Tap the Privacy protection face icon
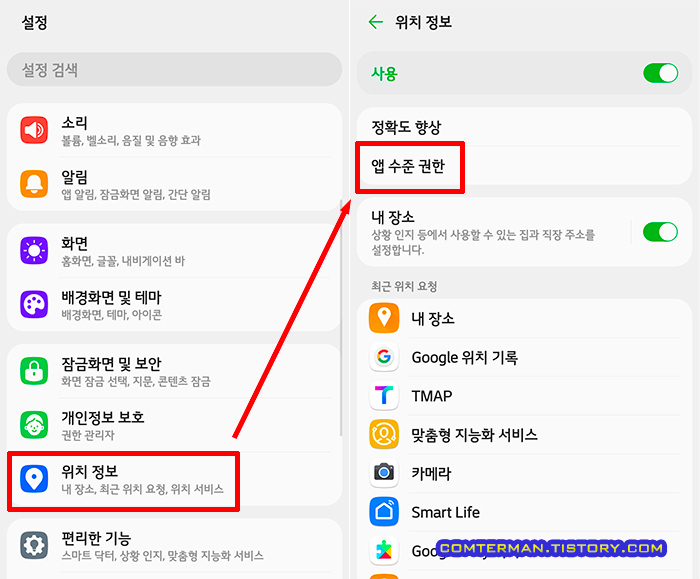The height and width of the screenshot is (579, 700). coord(34,425)
